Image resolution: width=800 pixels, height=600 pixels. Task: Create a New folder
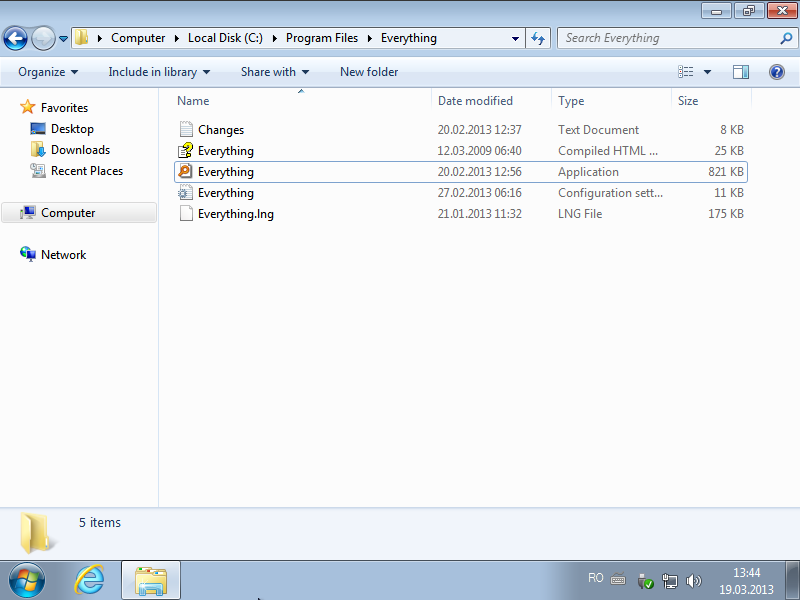pos(369,72)
